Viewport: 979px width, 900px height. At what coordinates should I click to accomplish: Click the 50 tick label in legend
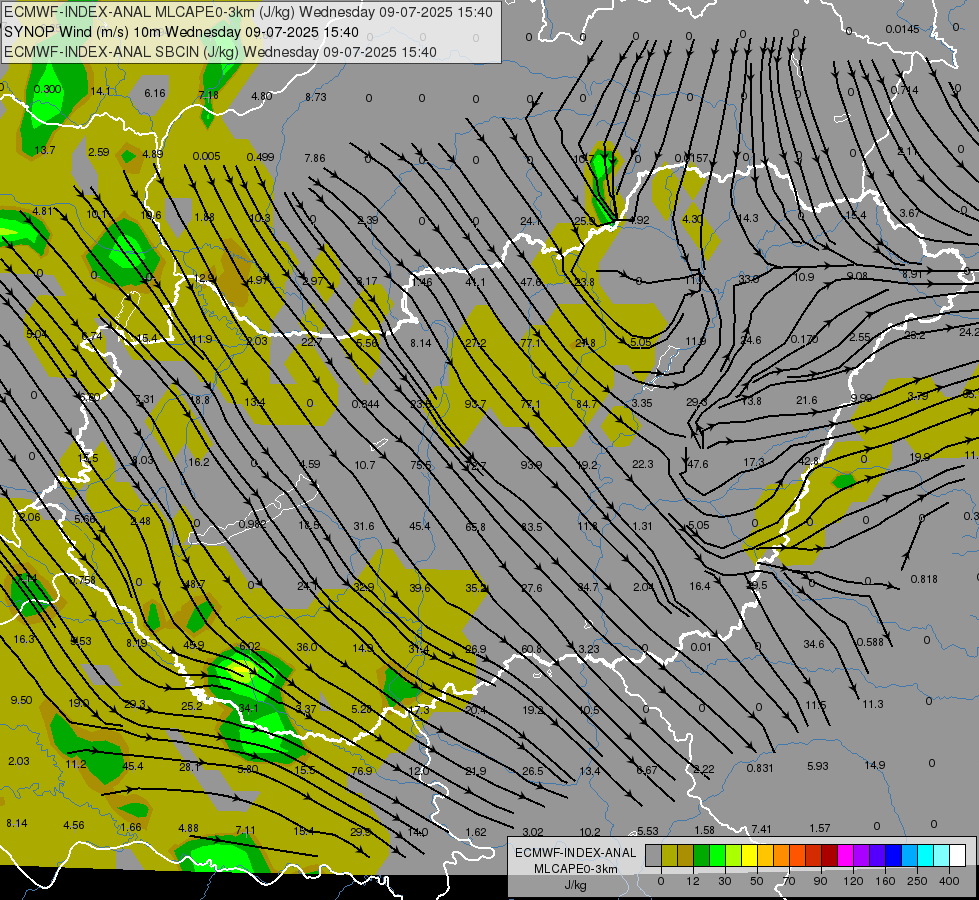(x=757, y=881)
